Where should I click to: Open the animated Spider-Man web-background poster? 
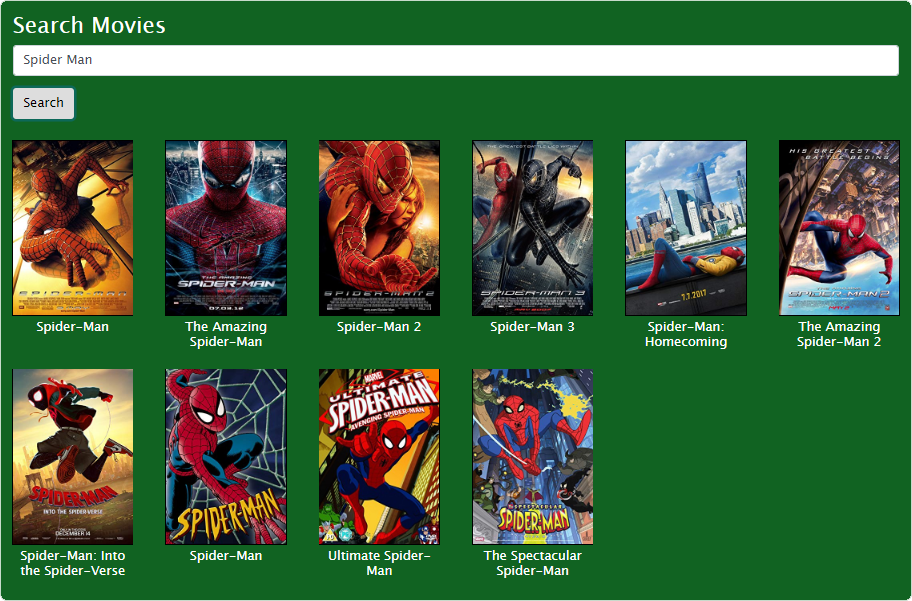(x=226, y=457)
